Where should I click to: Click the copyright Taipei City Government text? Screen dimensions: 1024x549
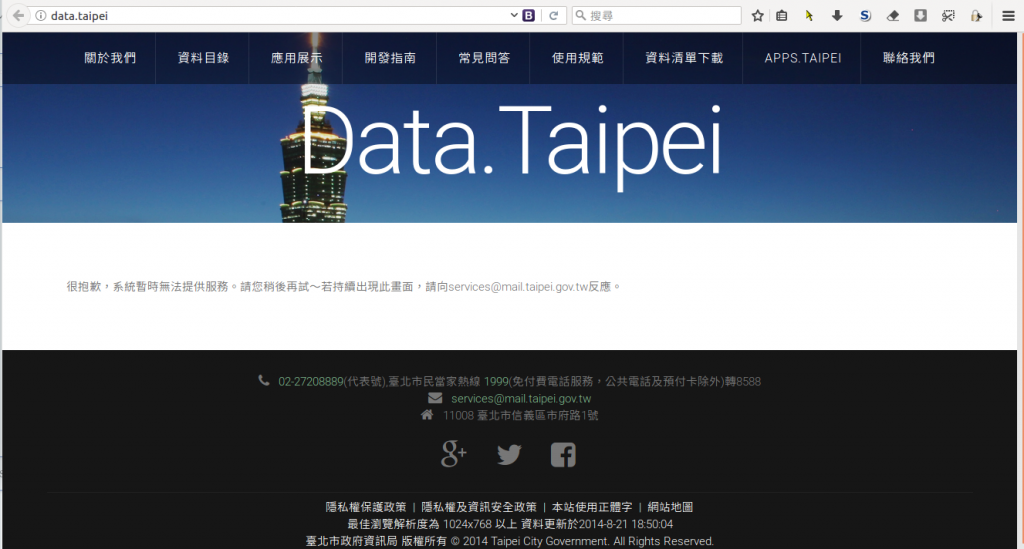(x=509, y=541)
